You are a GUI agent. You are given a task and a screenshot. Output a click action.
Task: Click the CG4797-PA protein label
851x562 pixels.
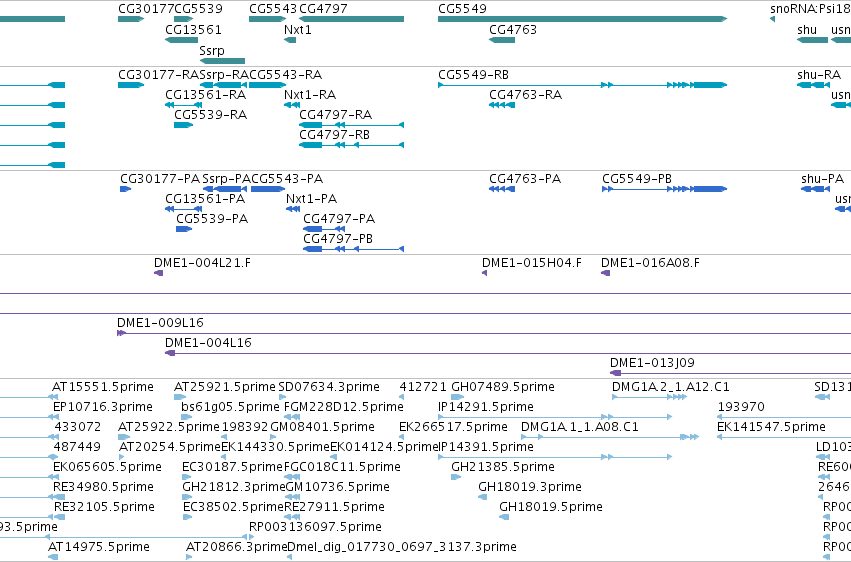(x=339, y=219)
